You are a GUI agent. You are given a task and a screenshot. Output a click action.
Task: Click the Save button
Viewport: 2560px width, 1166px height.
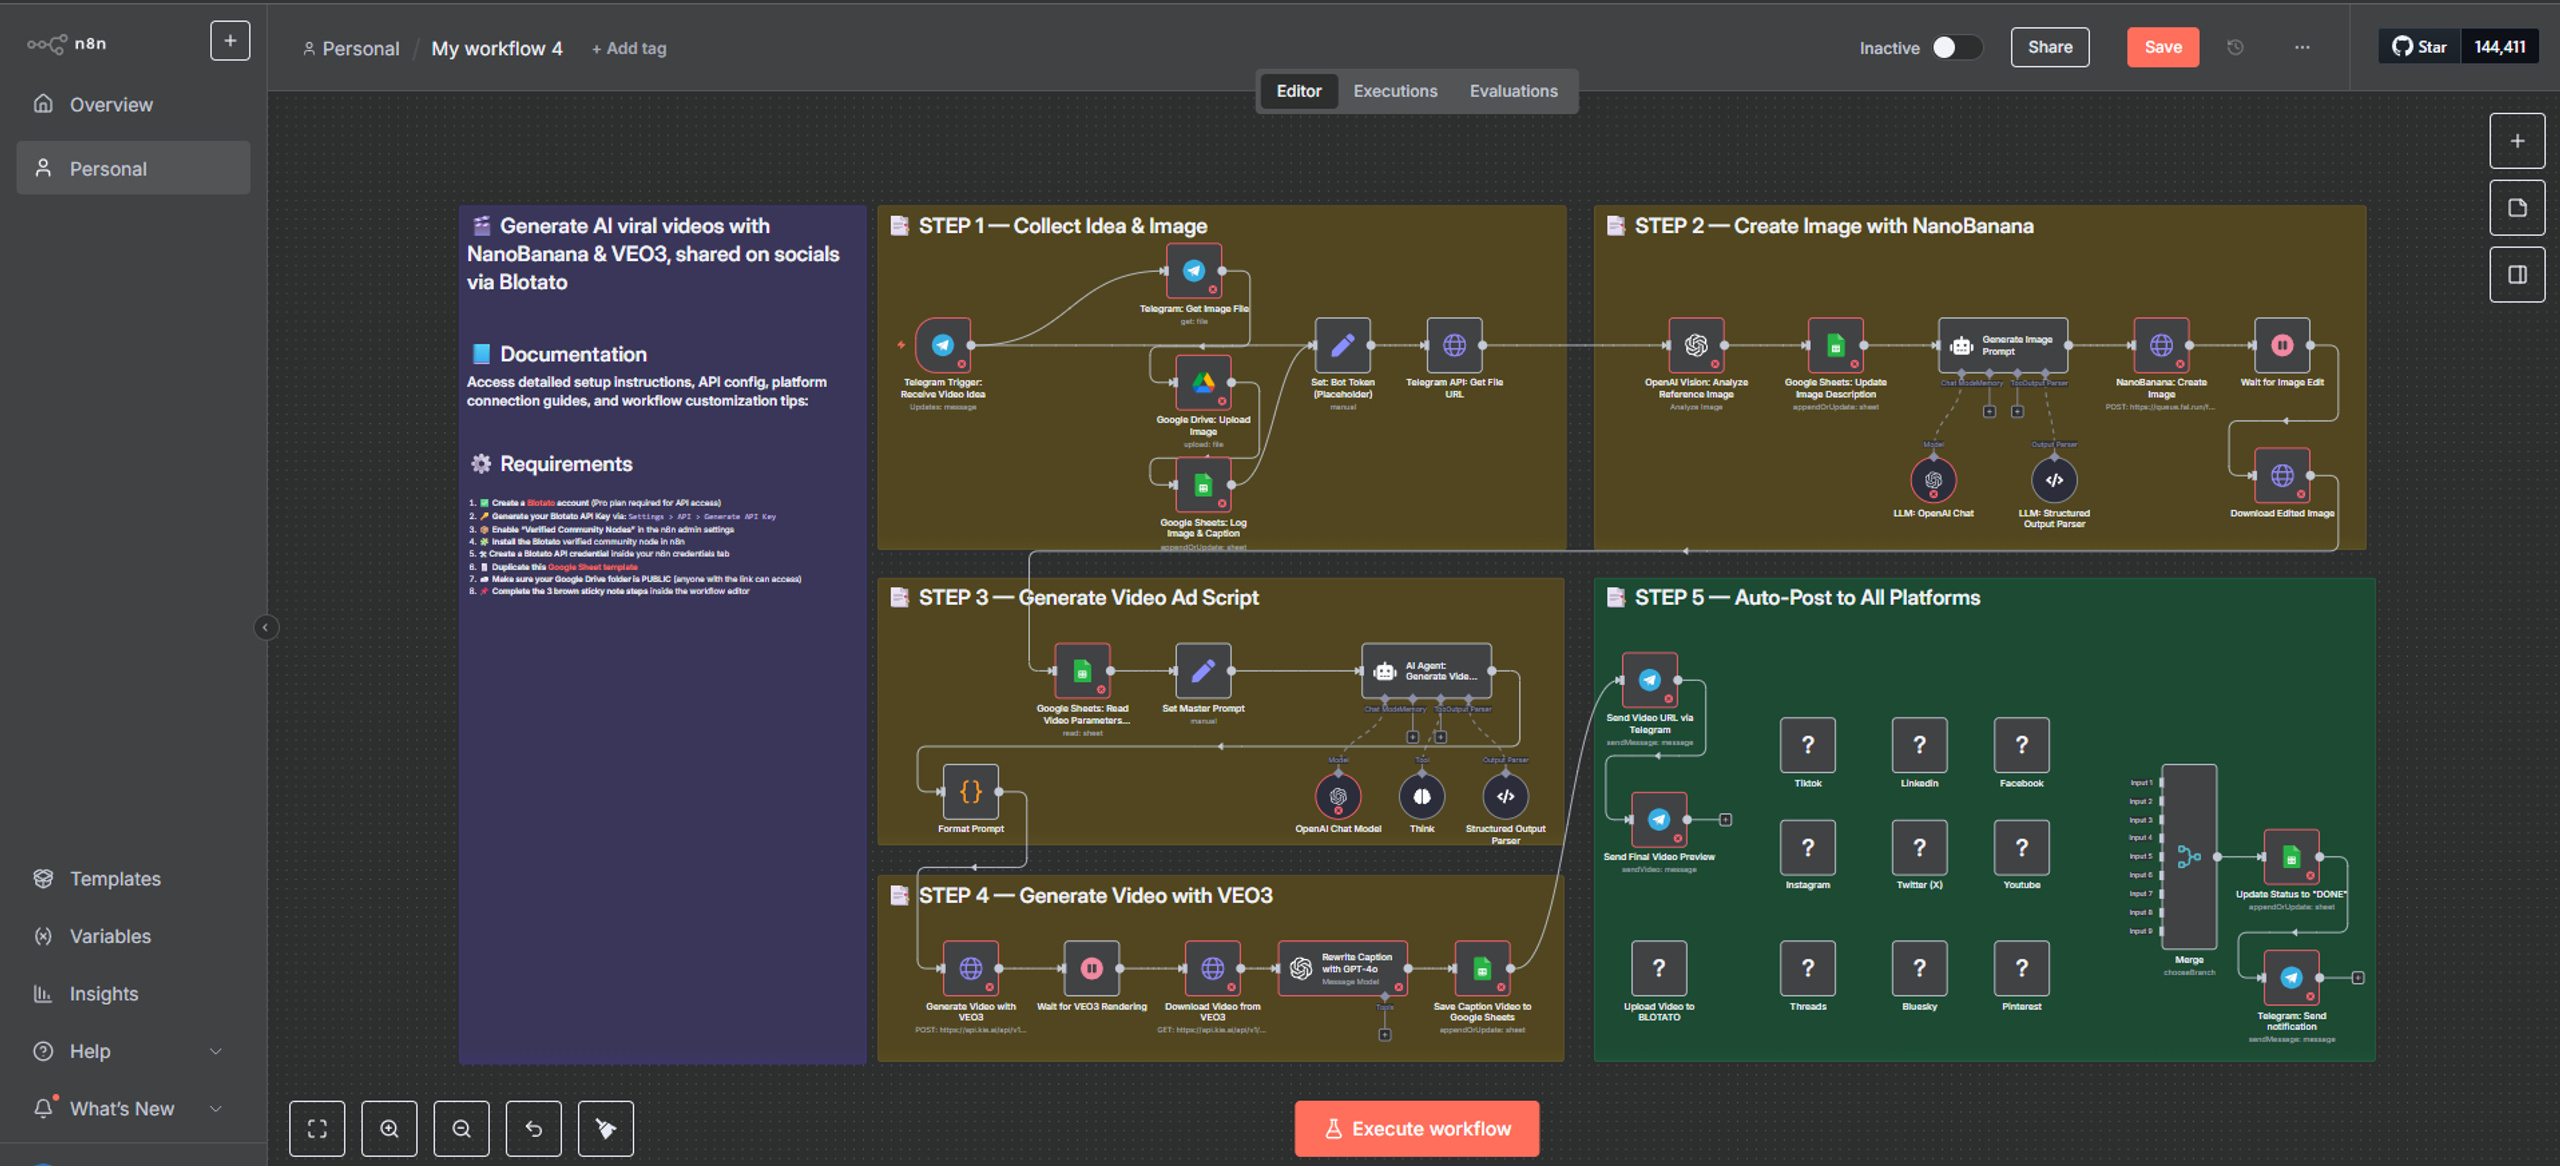coord(2162,47)
